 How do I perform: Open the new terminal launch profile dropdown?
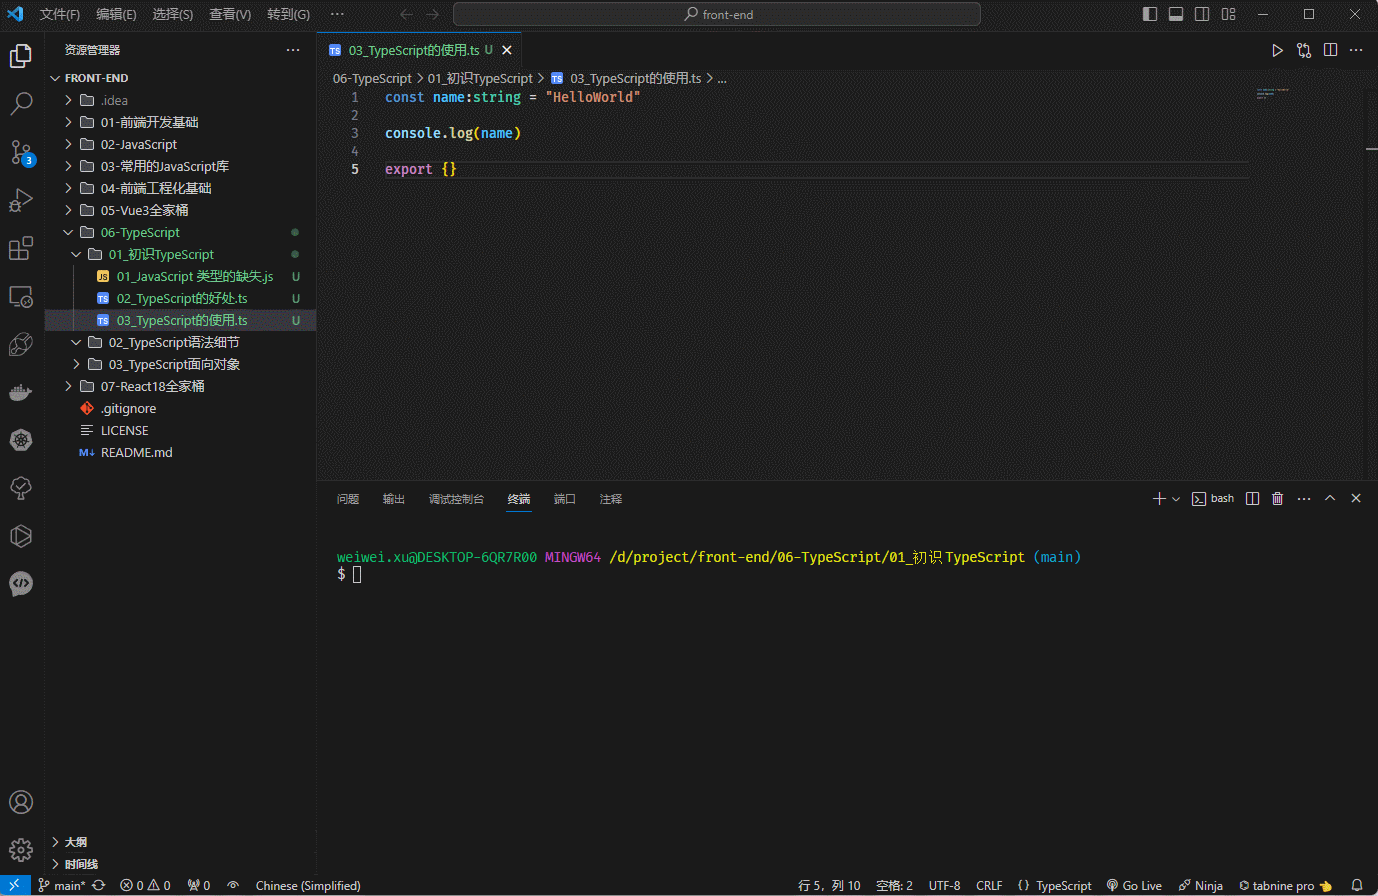(x=1176, y=498)
